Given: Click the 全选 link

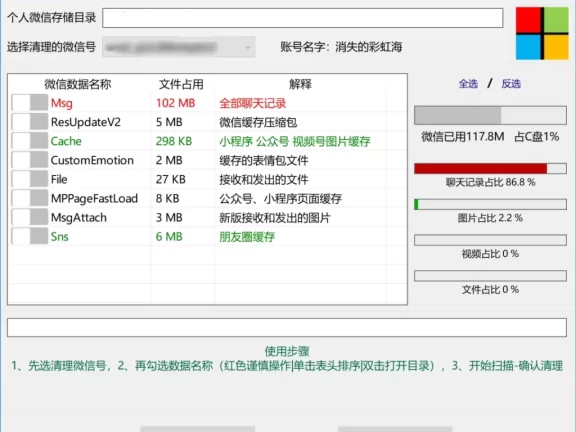Looking at the screenshot, I should [468, 84].
